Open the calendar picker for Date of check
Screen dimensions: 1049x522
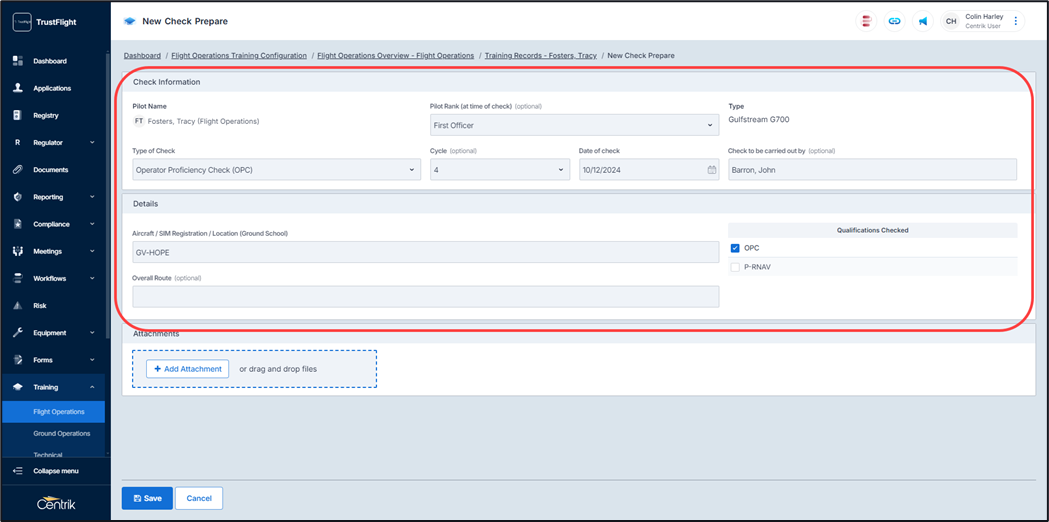[x=712, y=170]
